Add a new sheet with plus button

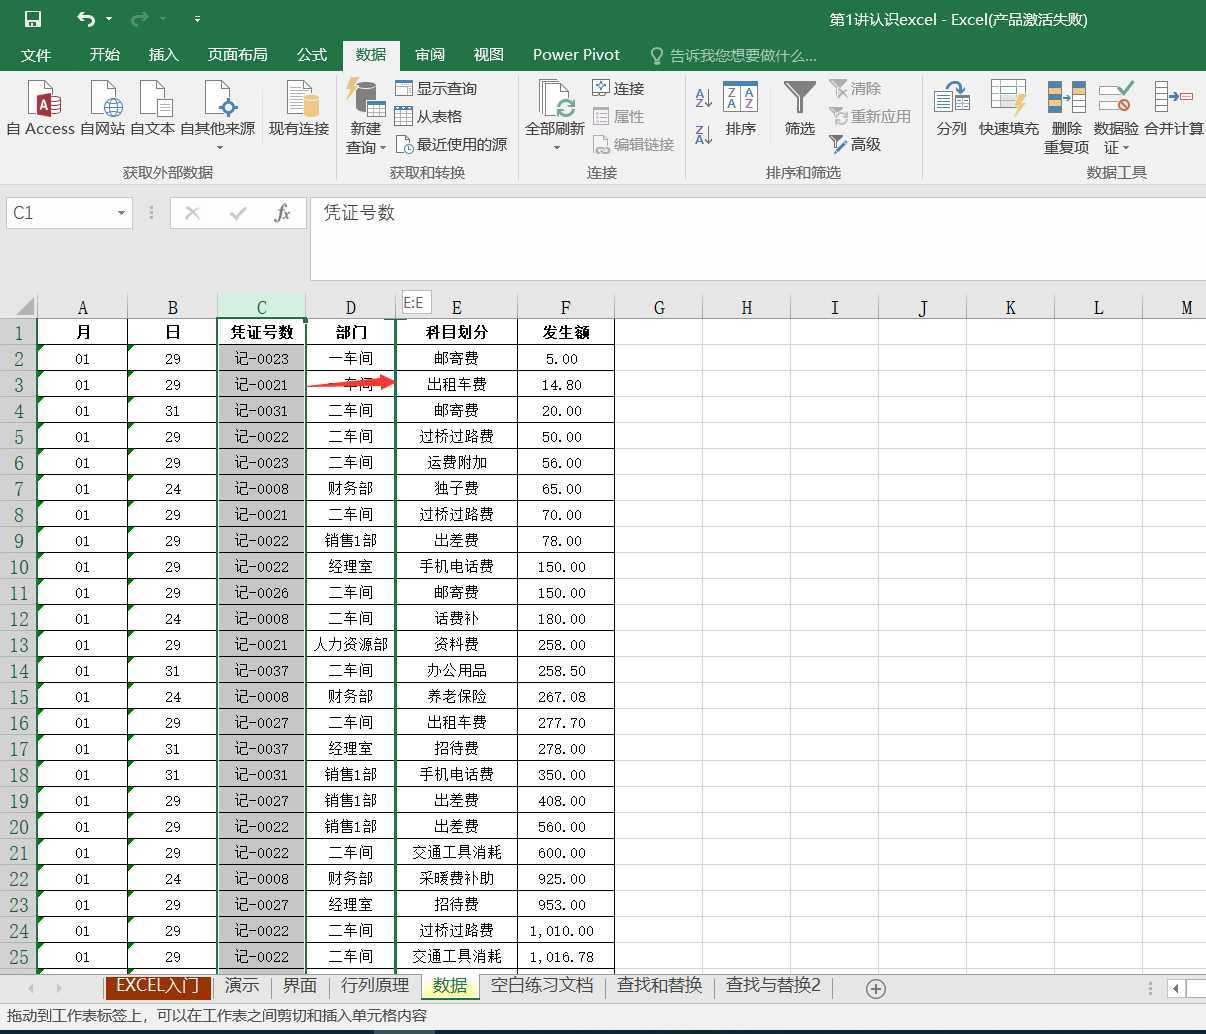(876, 988)
